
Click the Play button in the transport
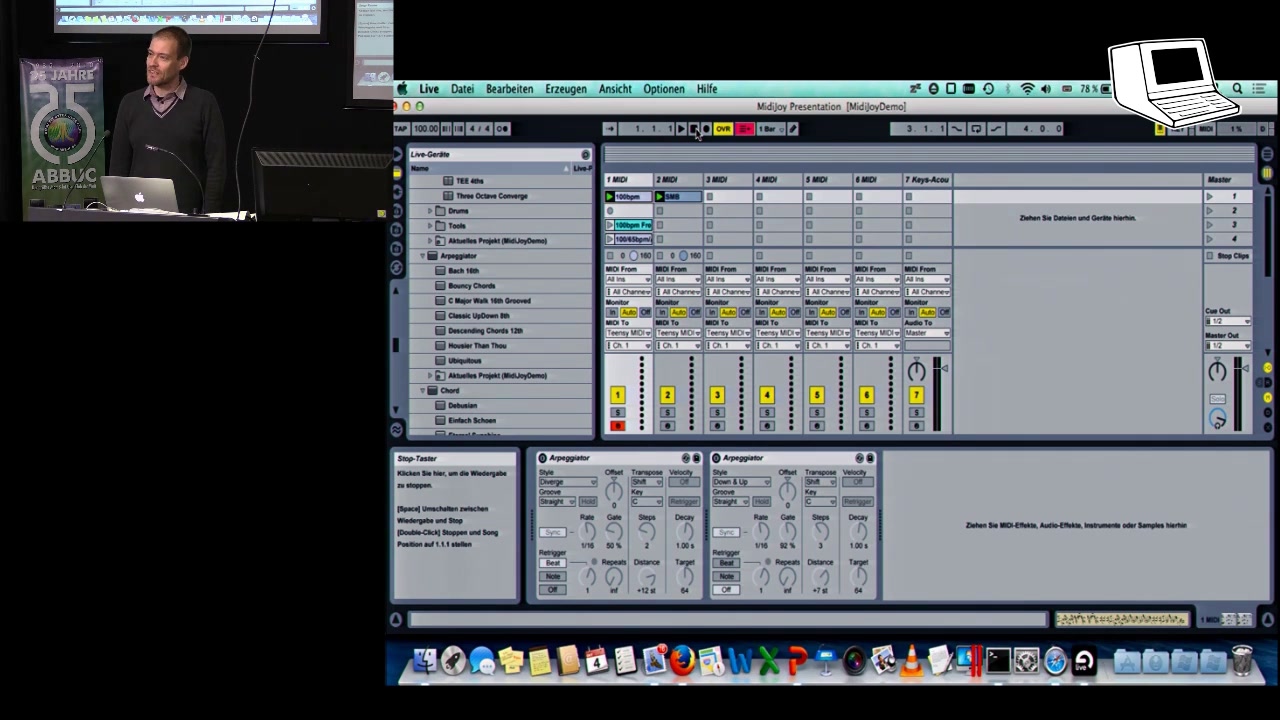(681, 129)
